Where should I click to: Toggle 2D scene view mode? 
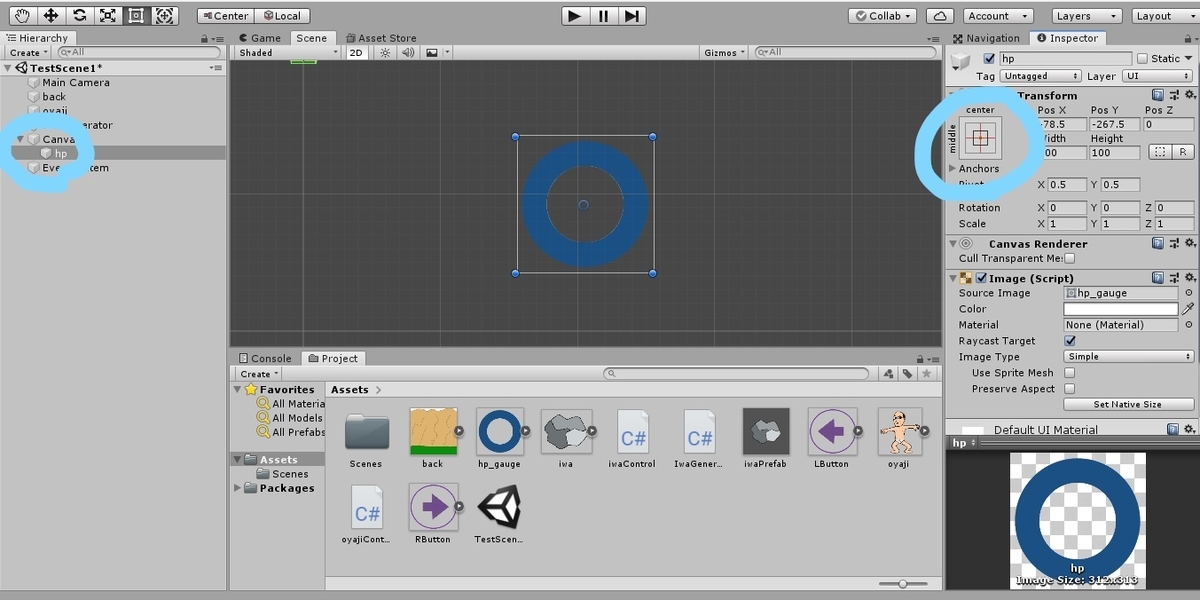point(356,53)
